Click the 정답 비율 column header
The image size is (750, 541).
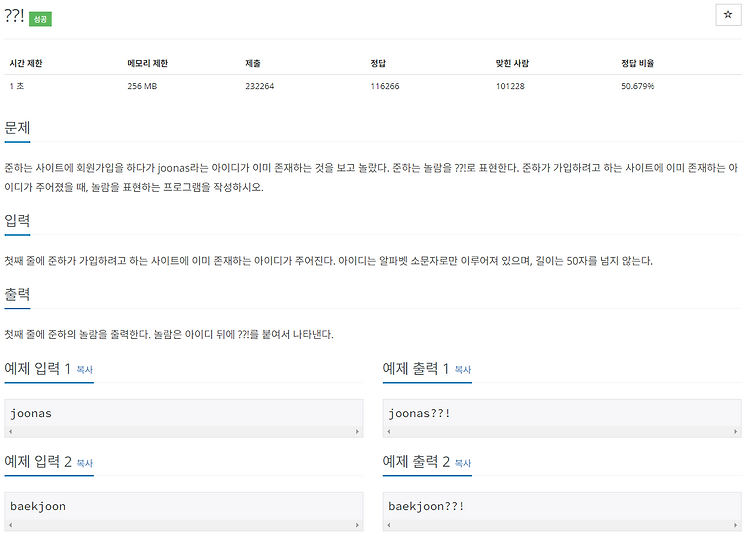[637, 63]
